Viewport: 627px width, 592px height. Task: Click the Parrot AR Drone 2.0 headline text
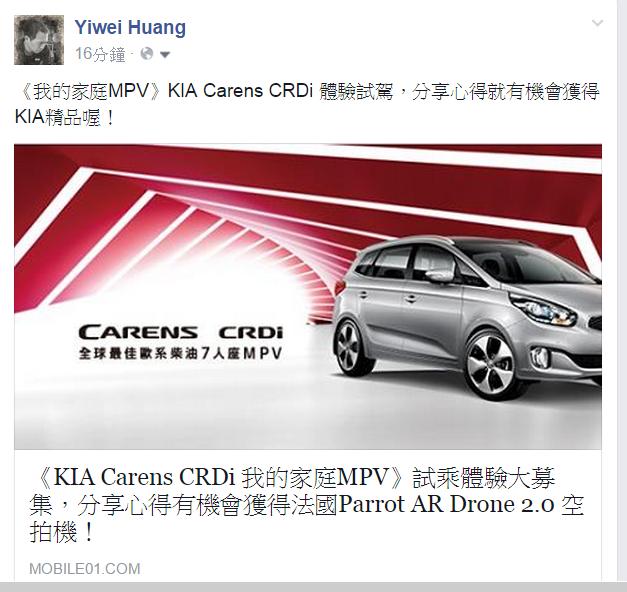tap(446, 504)
